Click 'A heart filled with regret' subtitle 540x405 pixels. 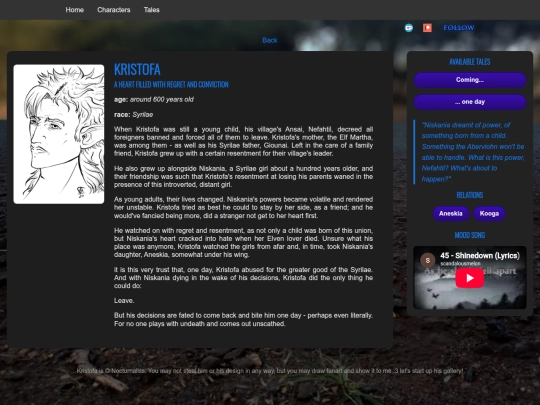click(x=171, y=85)
